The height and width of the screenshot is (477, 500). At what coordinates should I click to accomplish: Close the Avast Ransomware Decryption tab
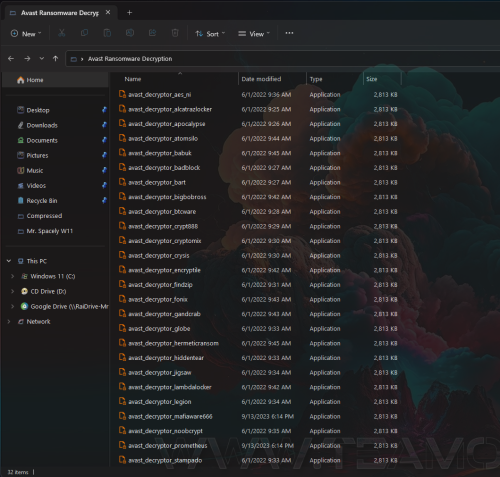pos(108,12)
